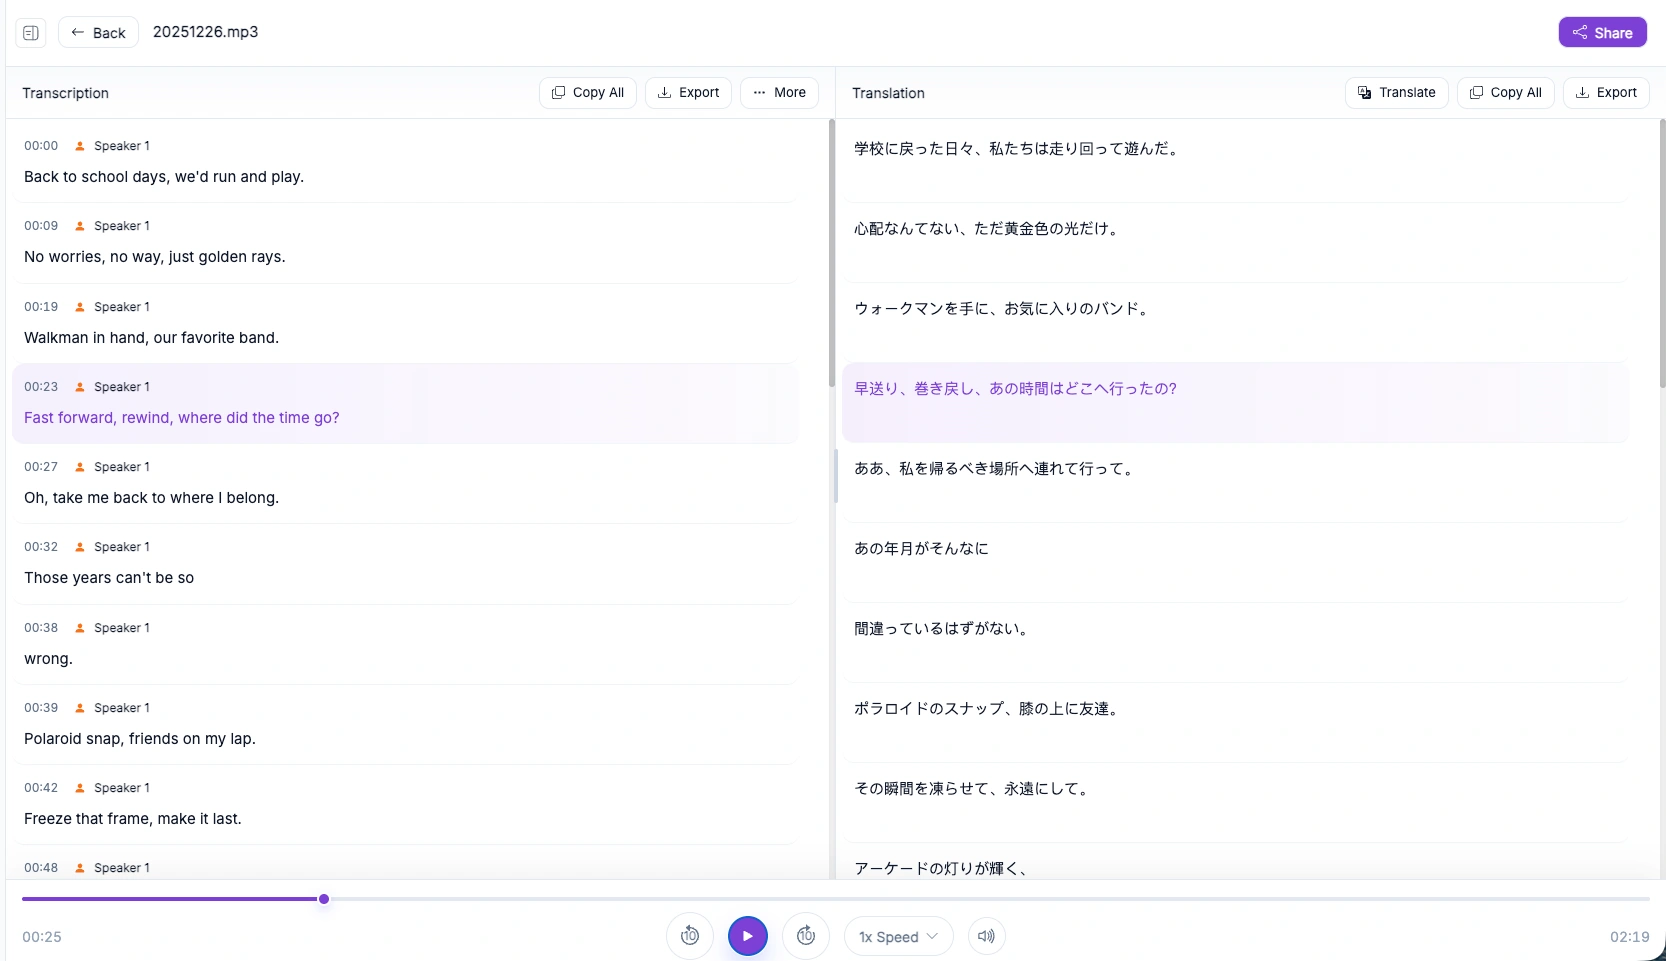This screenshot has height=961, width=1666.
Task: Skip forward 10 seconds
Action: pos(806,937)
